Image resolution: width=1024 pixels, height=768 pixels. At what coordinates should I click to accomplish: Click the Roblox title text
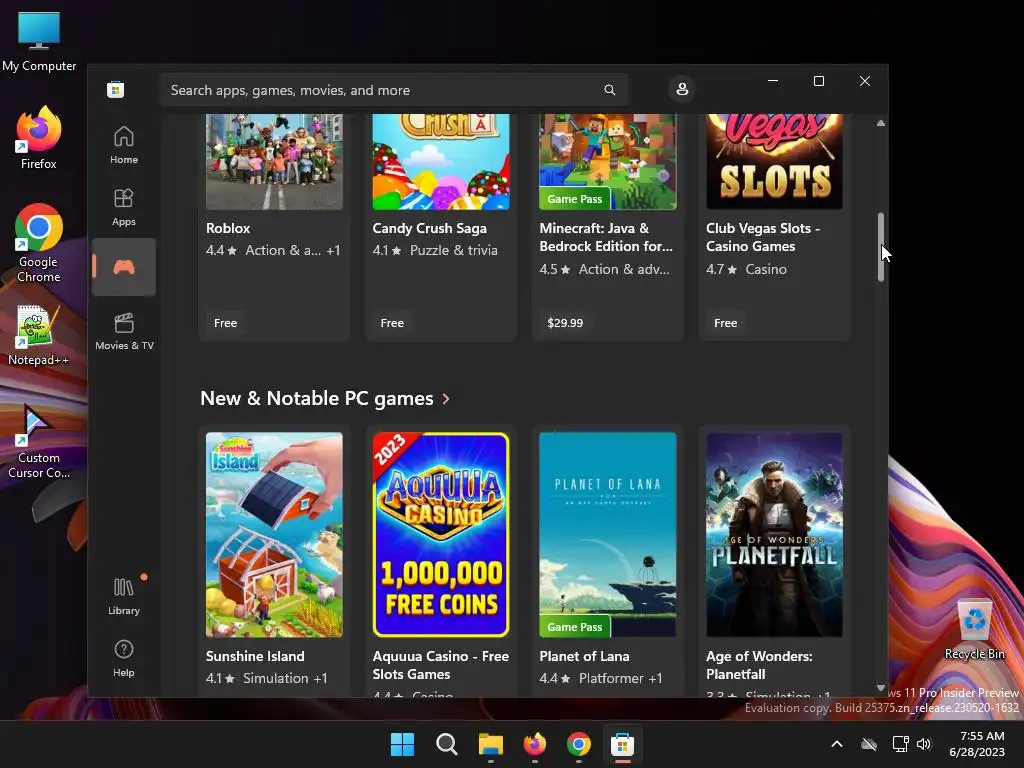[228, 228]
